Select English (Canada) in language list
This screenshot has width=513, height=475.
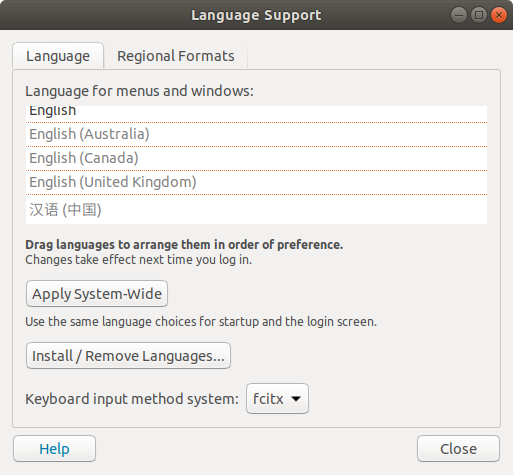click(x=256, y=158)
